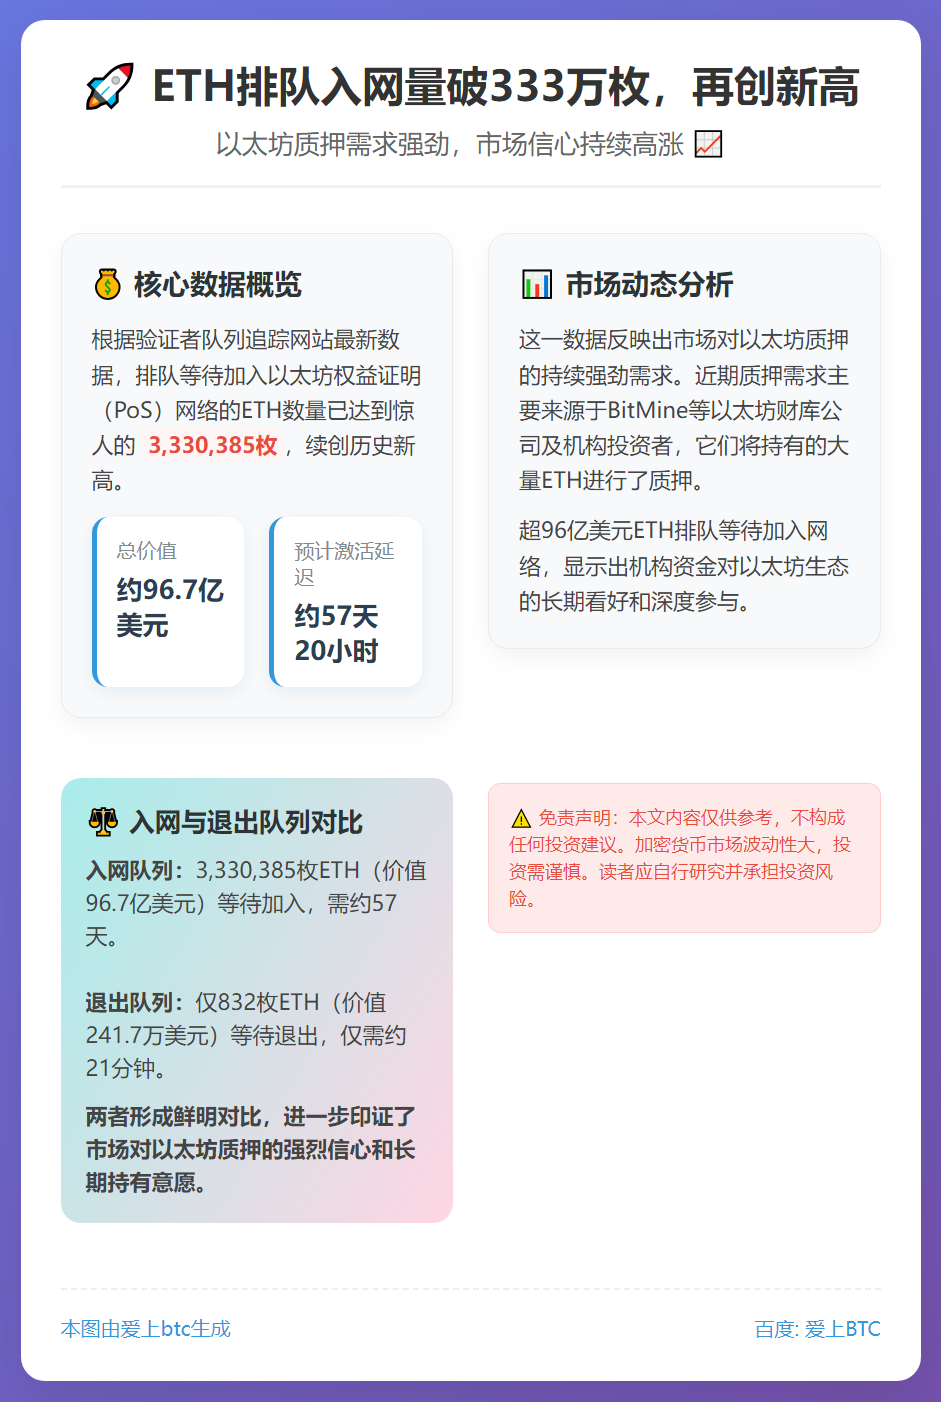Click paragraph starting 根据验证者队列追踪网站
Image resolution: width=941 pixels, height=1402 pixels.
[257, 410]
